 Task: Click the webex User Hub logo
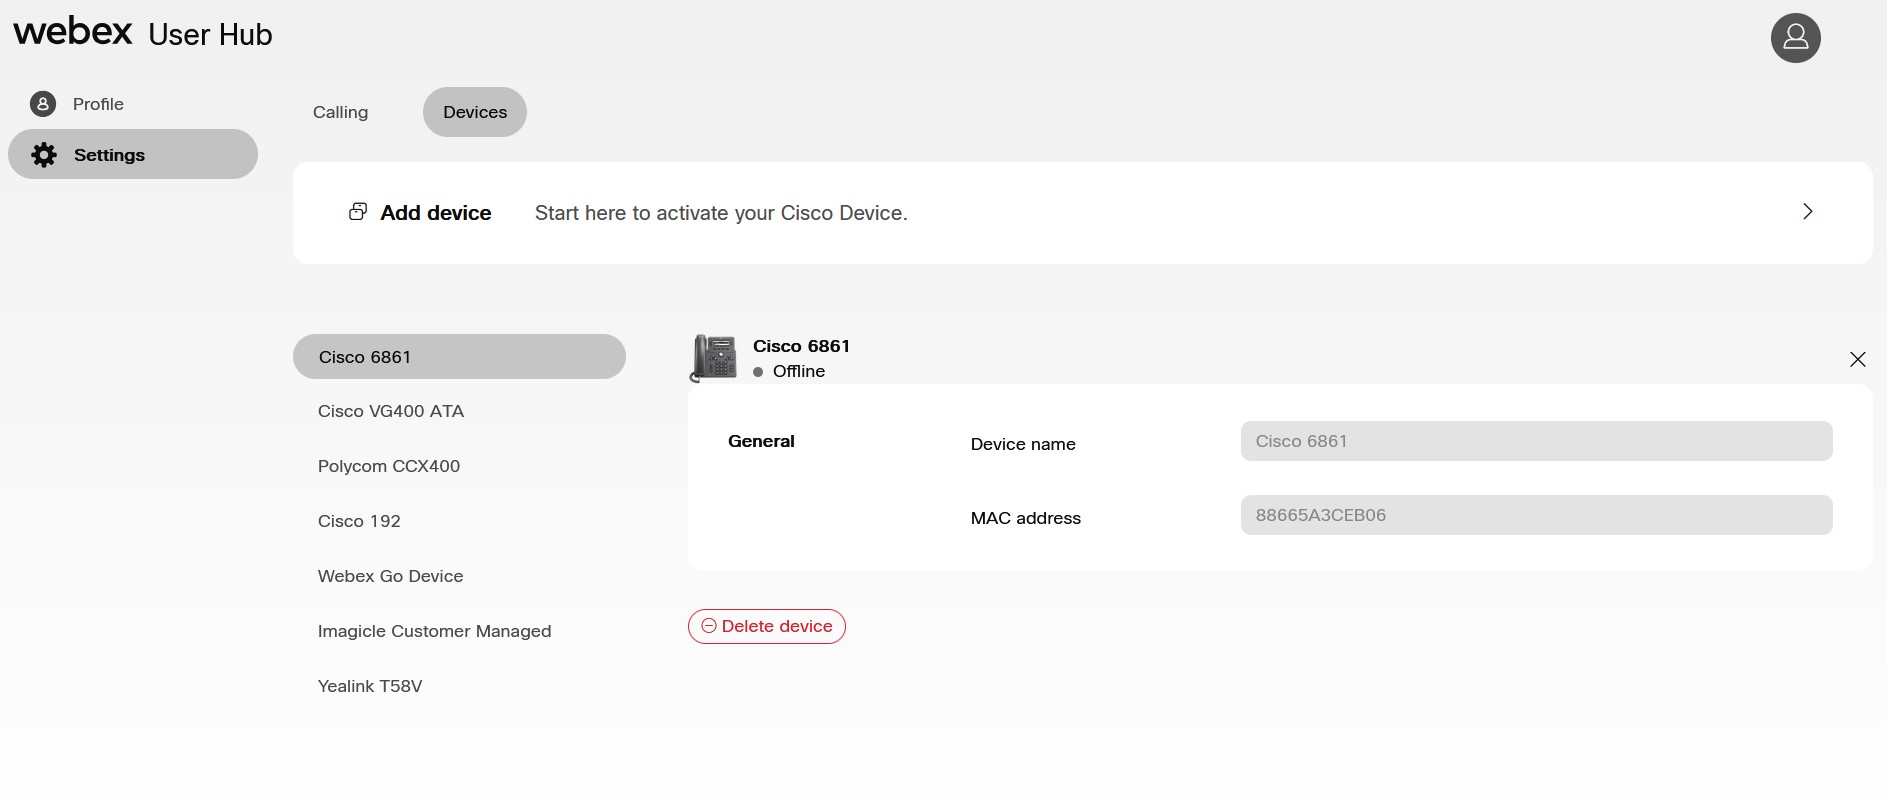coord(142,33)
